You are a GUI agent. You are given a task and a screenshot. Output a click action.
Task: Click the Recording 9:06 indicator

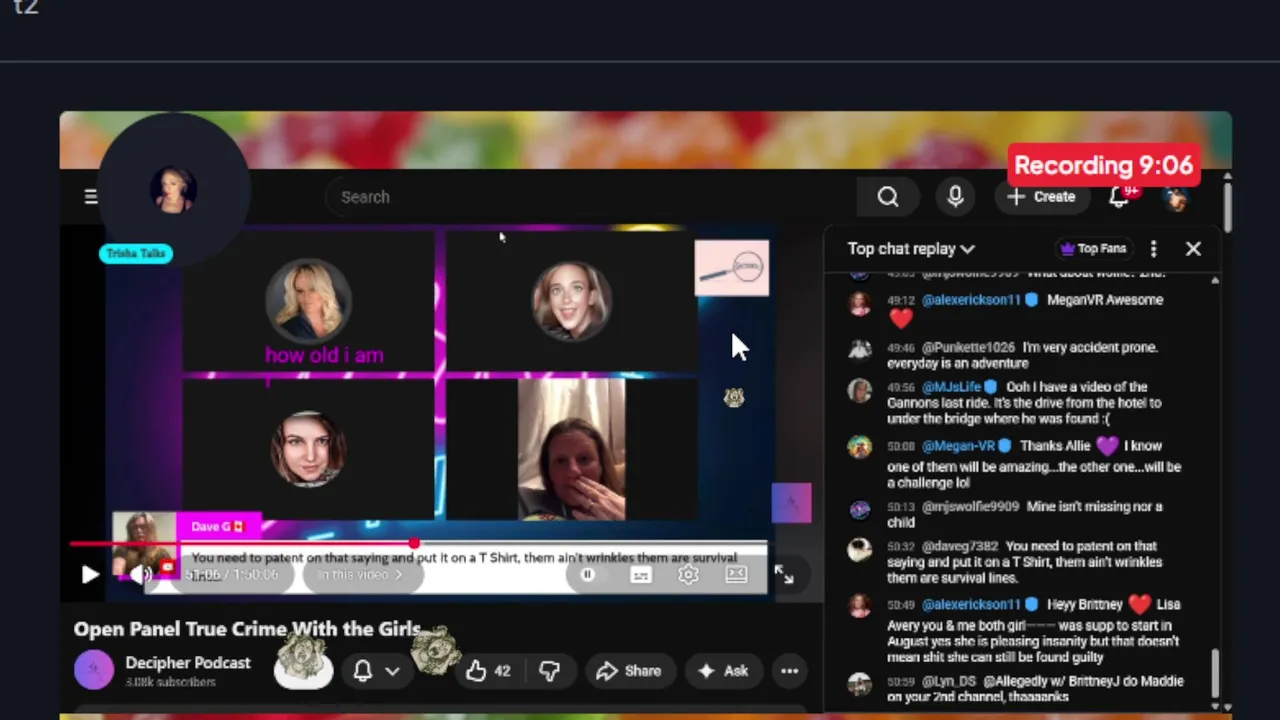pos(1104,166)
